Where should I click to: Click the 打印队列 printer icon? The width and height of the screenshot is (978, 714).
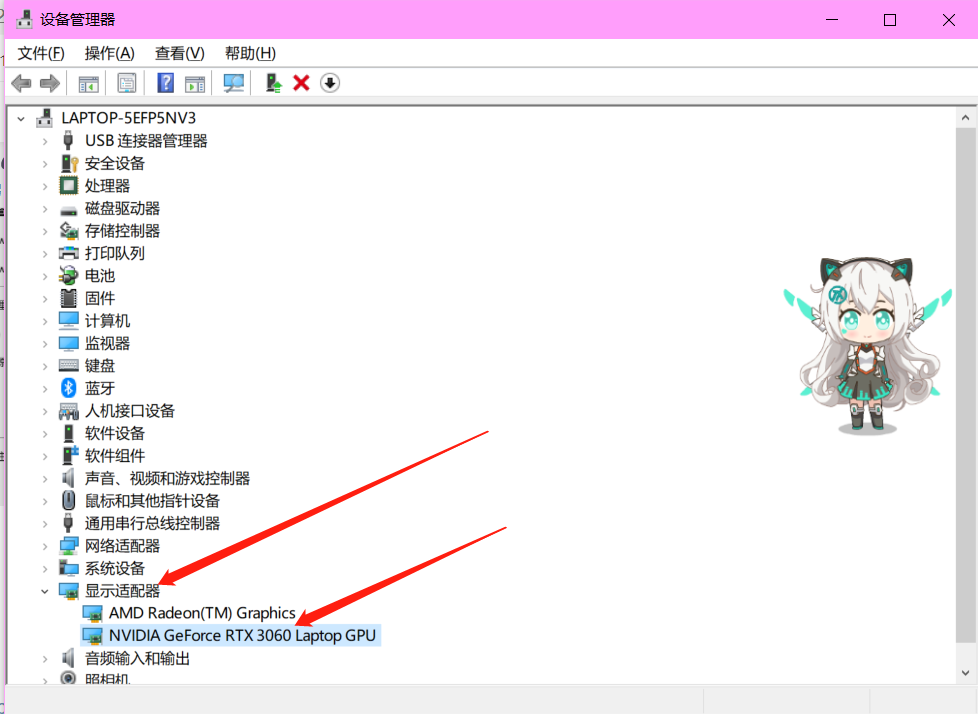coord(69,253)
